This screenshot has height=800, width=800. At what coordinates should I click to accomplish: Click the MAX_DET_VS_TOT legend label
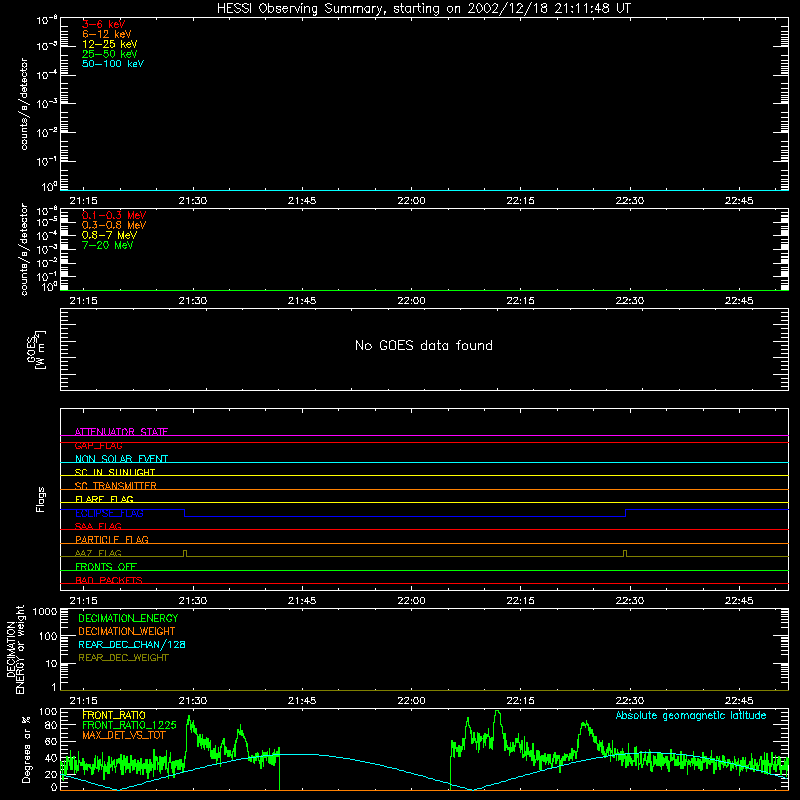tap(123, 735)
